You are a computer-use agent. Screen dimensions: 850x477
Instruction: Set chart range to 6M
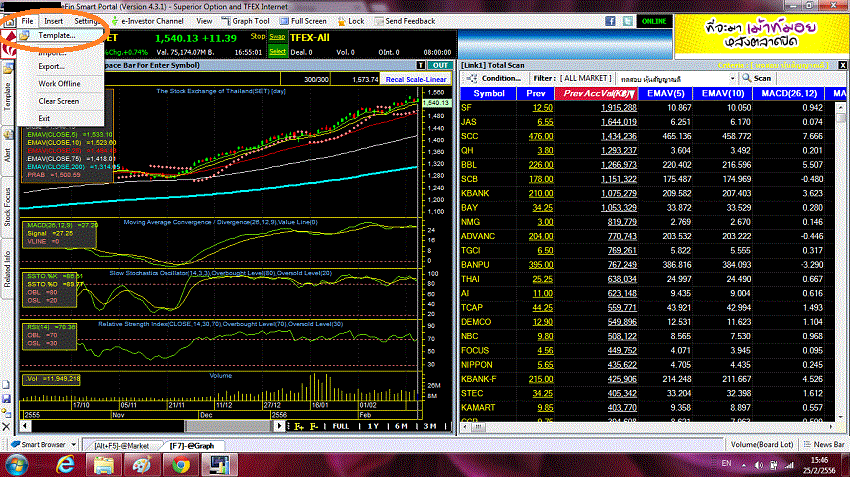coord(401,427)
